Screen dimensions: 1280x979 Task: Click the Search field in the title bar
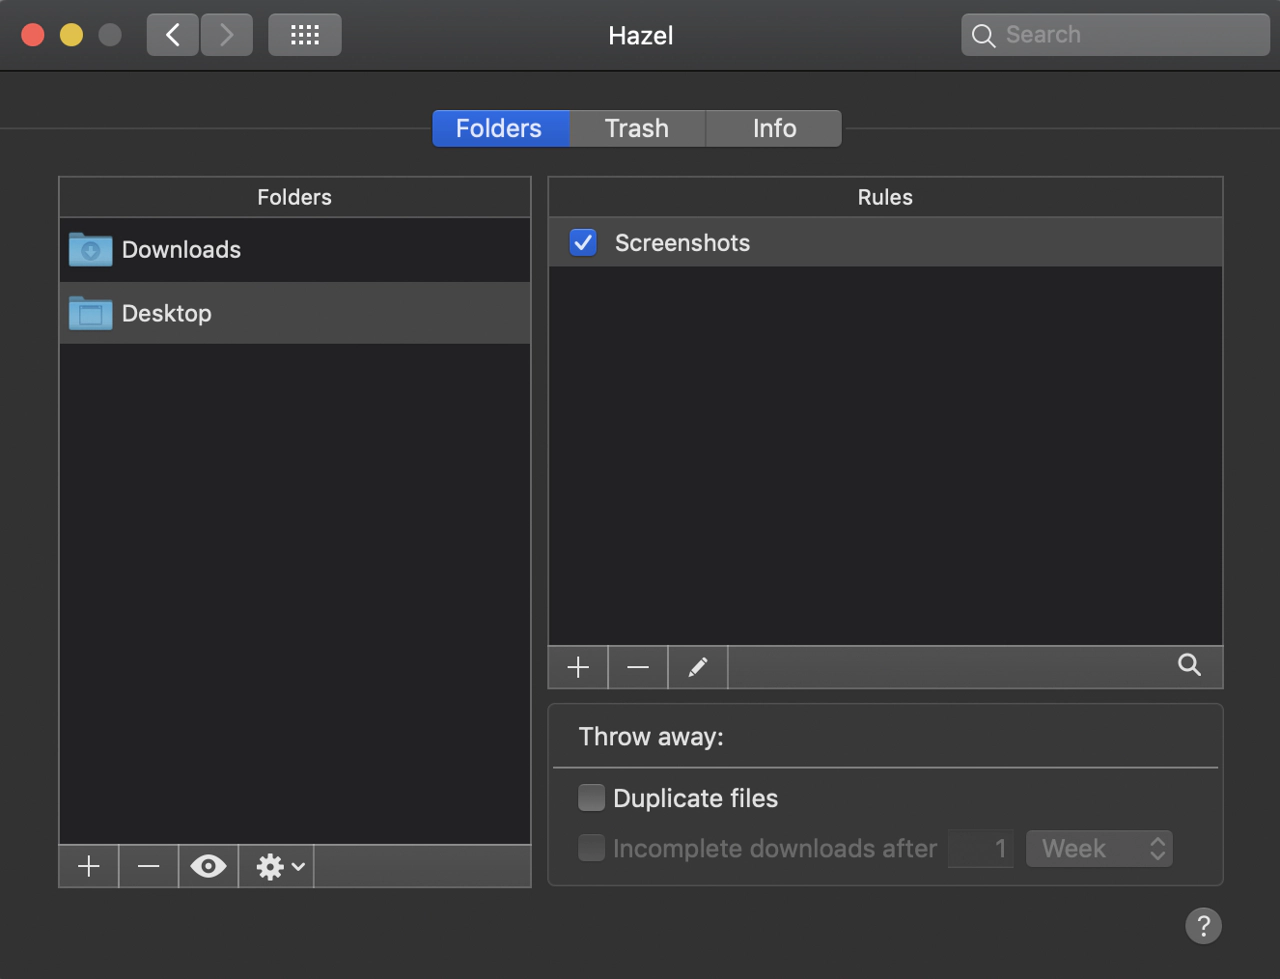pyautogui.click(x=1116, y=35)
